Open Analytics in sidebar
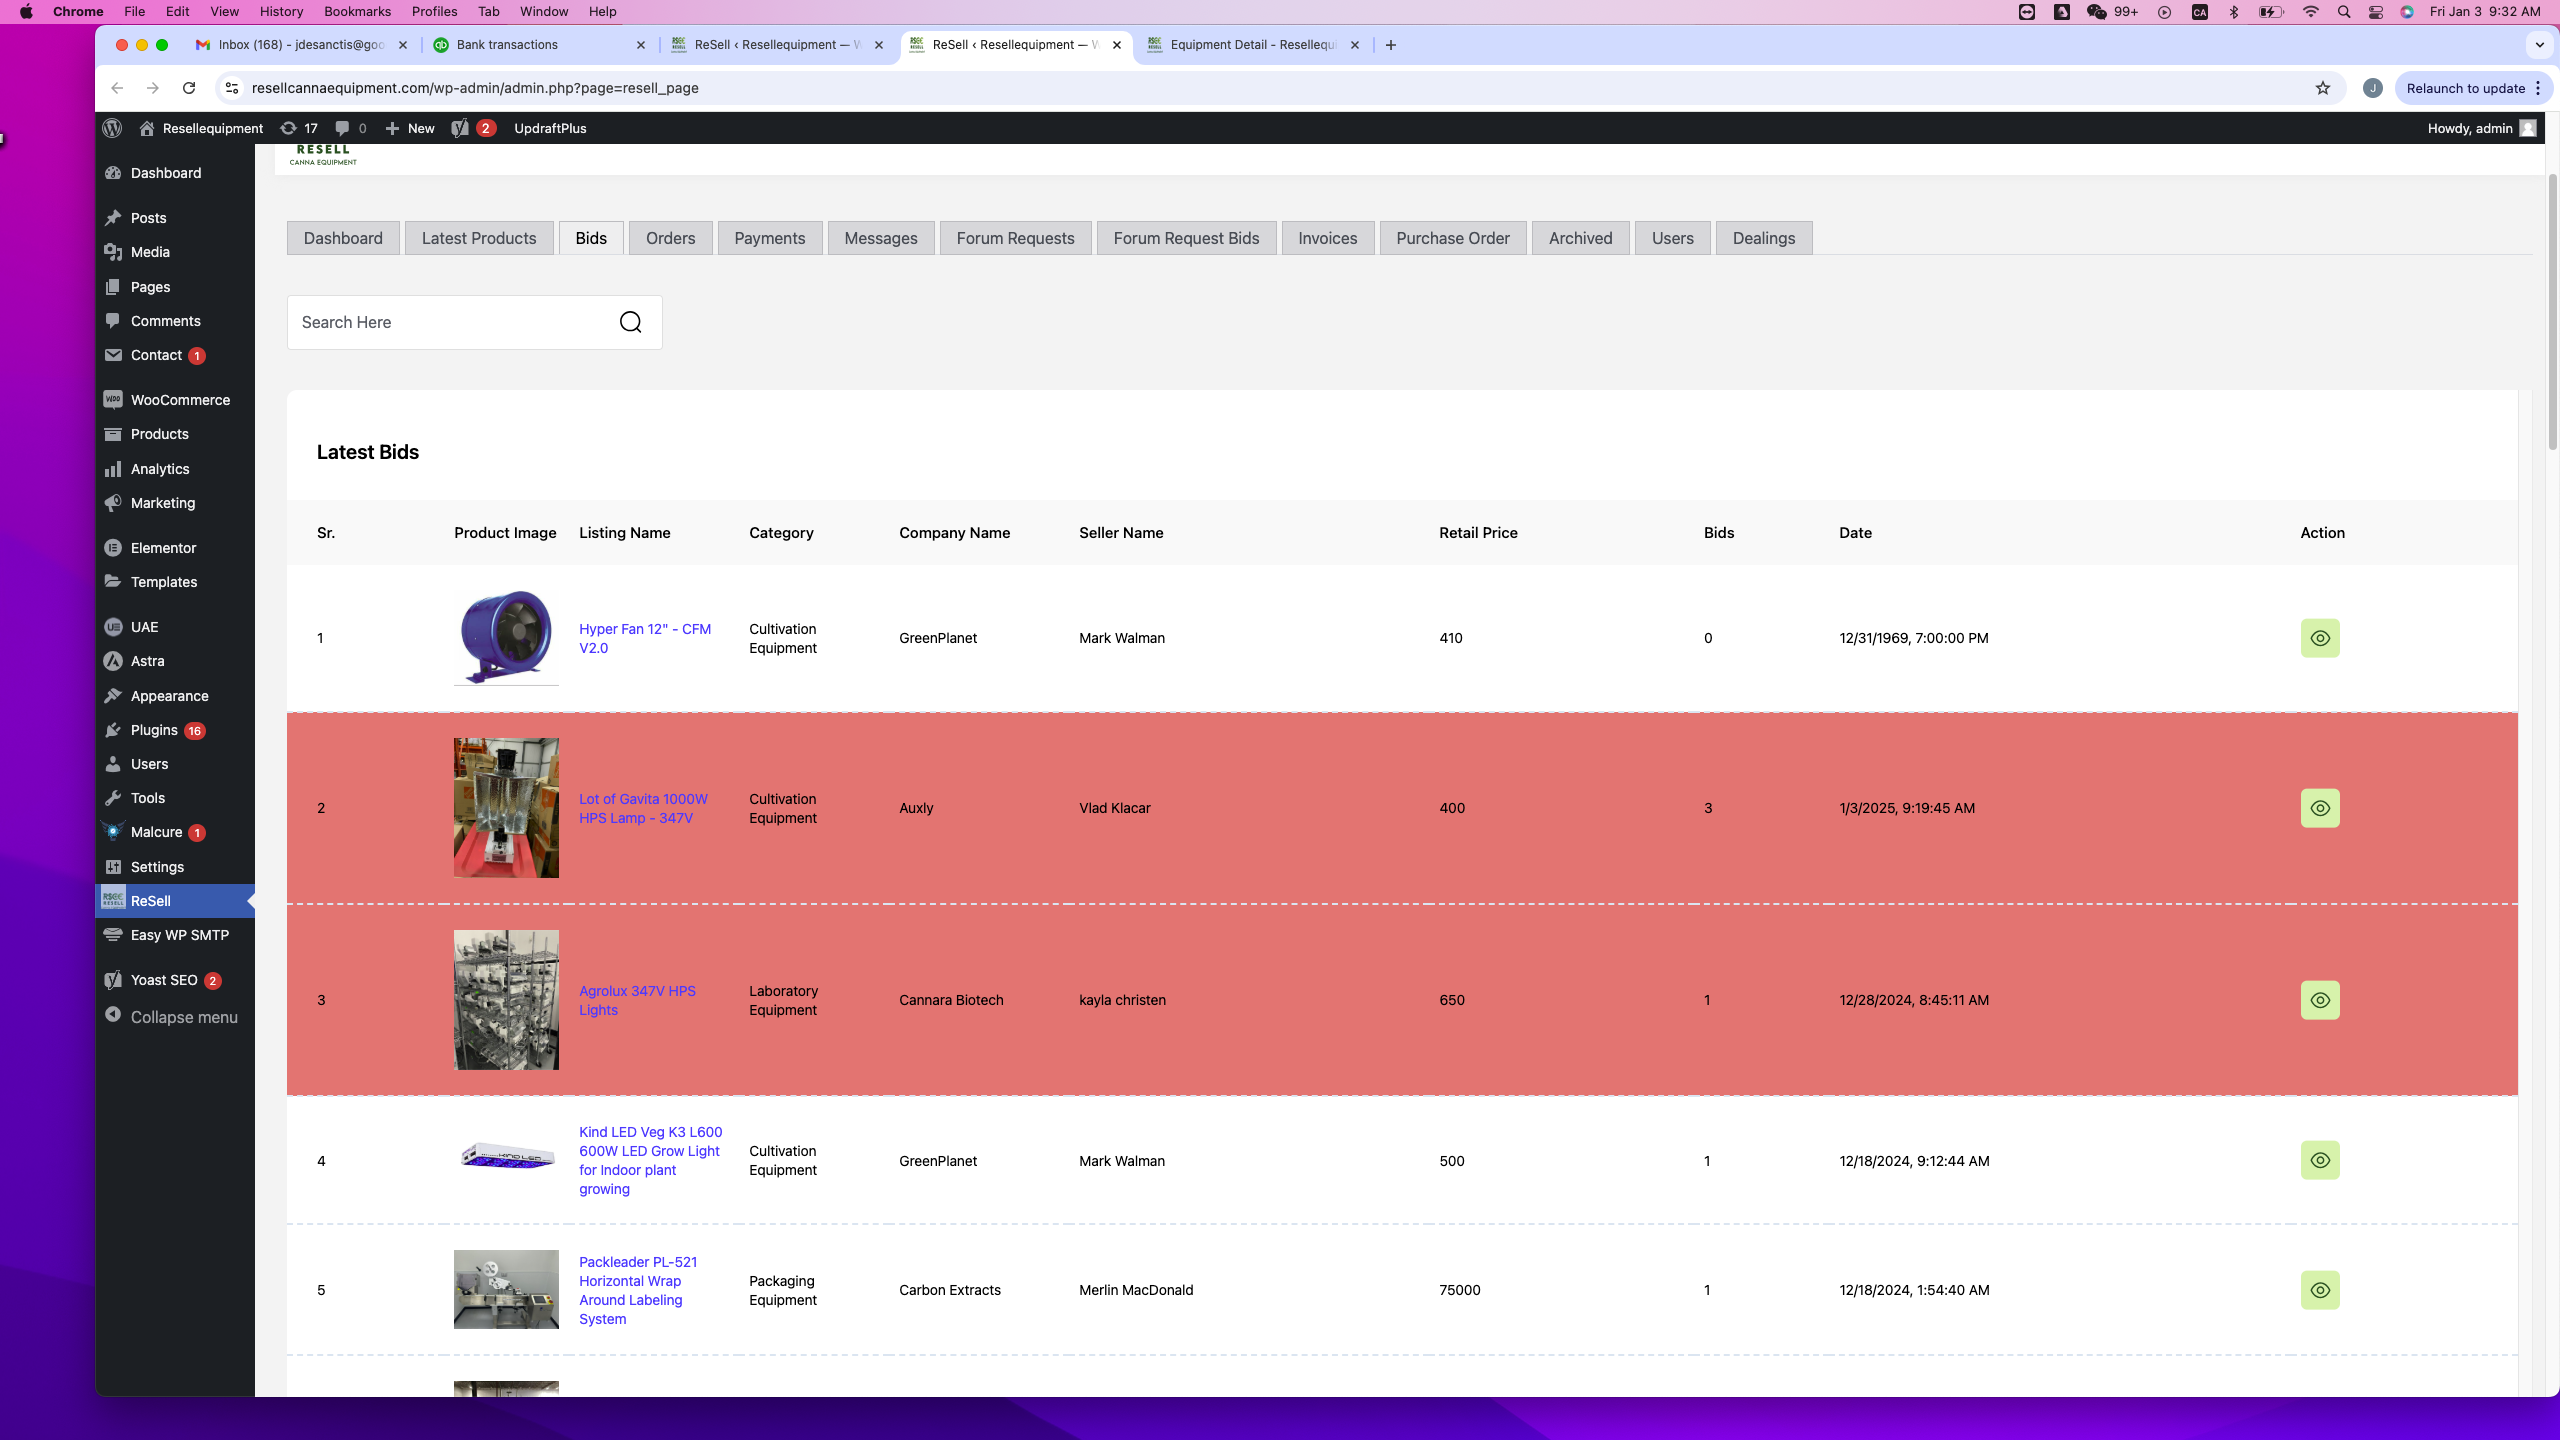Screen dimensions: 2560x1440 click(x=175, y=469)
